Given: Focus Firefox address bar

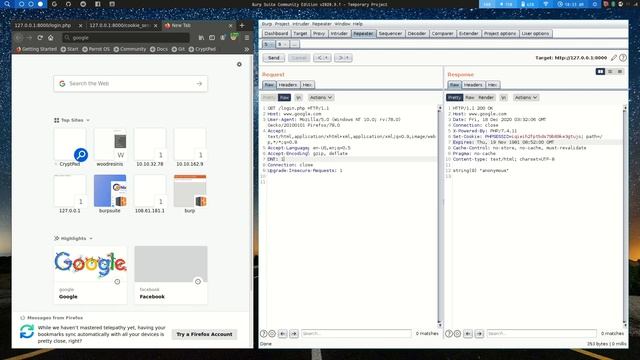Looking at the screenshot, I should click(126, 38).
